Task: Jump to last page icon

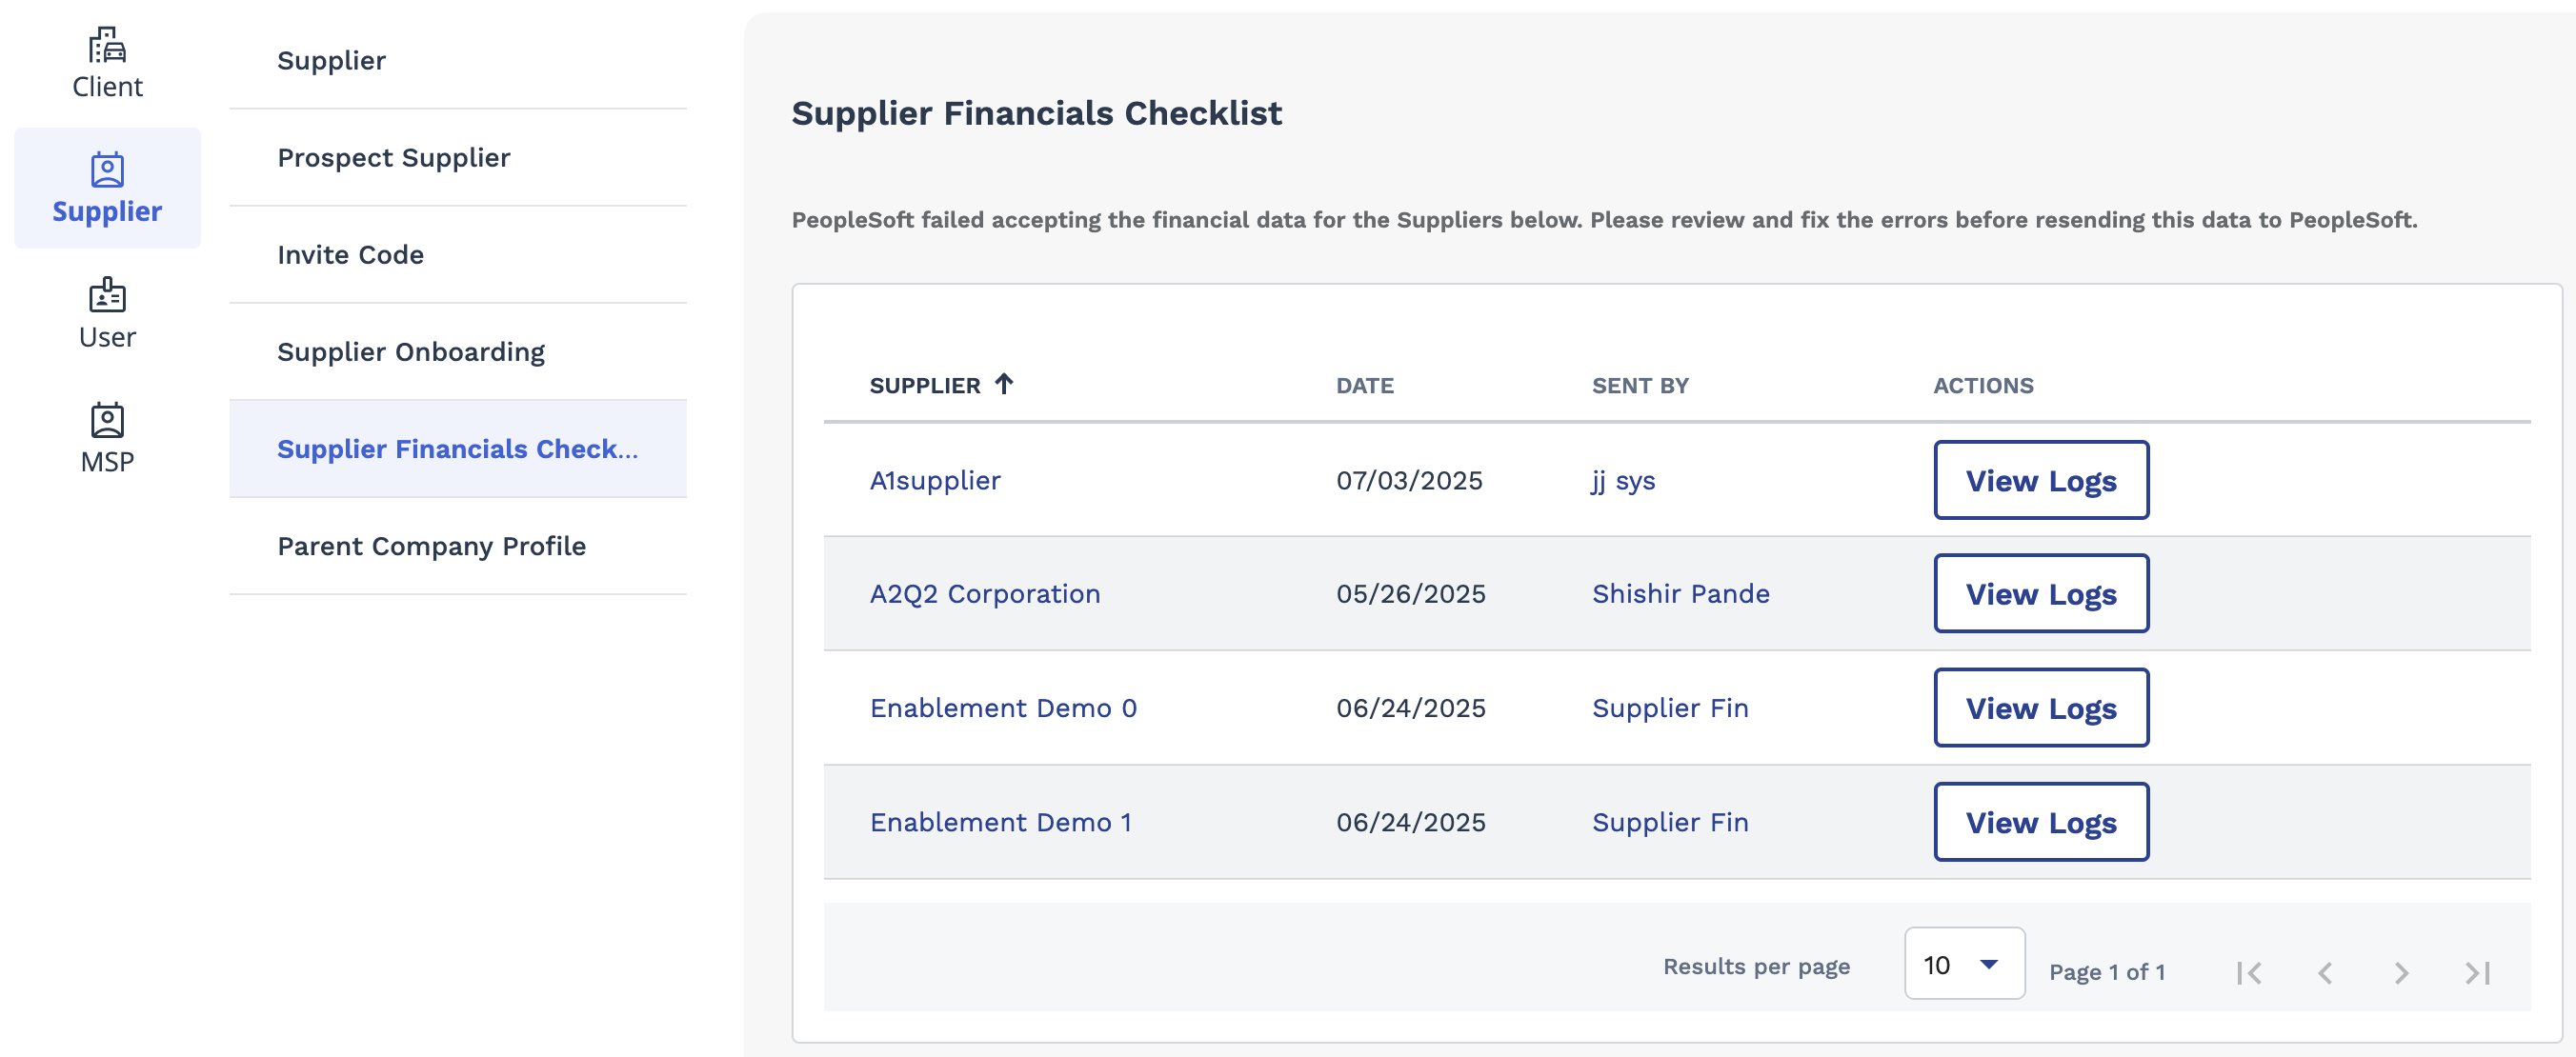Action: tap(2477, 972)
